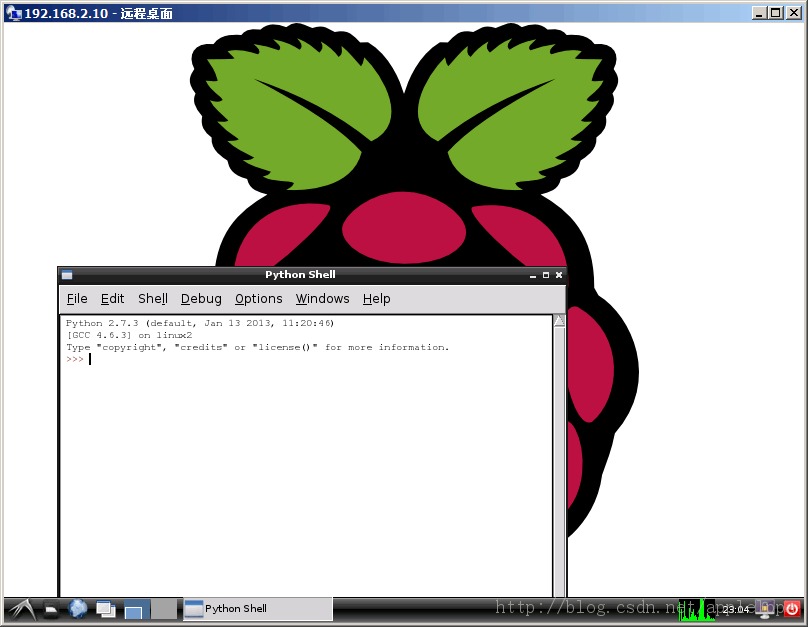808x627 pixels.
Task: Click in the Python Shell prompt line
Action: tap(307, 359)
